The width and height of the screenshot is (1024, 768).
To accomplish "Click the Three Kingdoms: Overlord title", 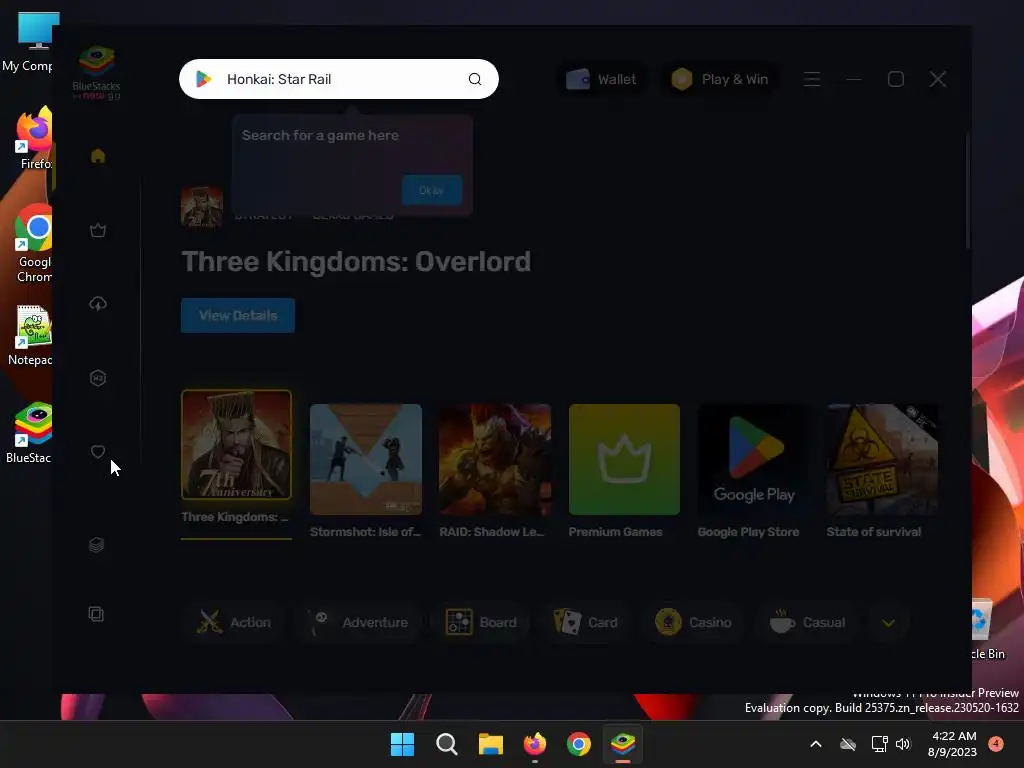I will pyautogui.click(x=356, y=261).
